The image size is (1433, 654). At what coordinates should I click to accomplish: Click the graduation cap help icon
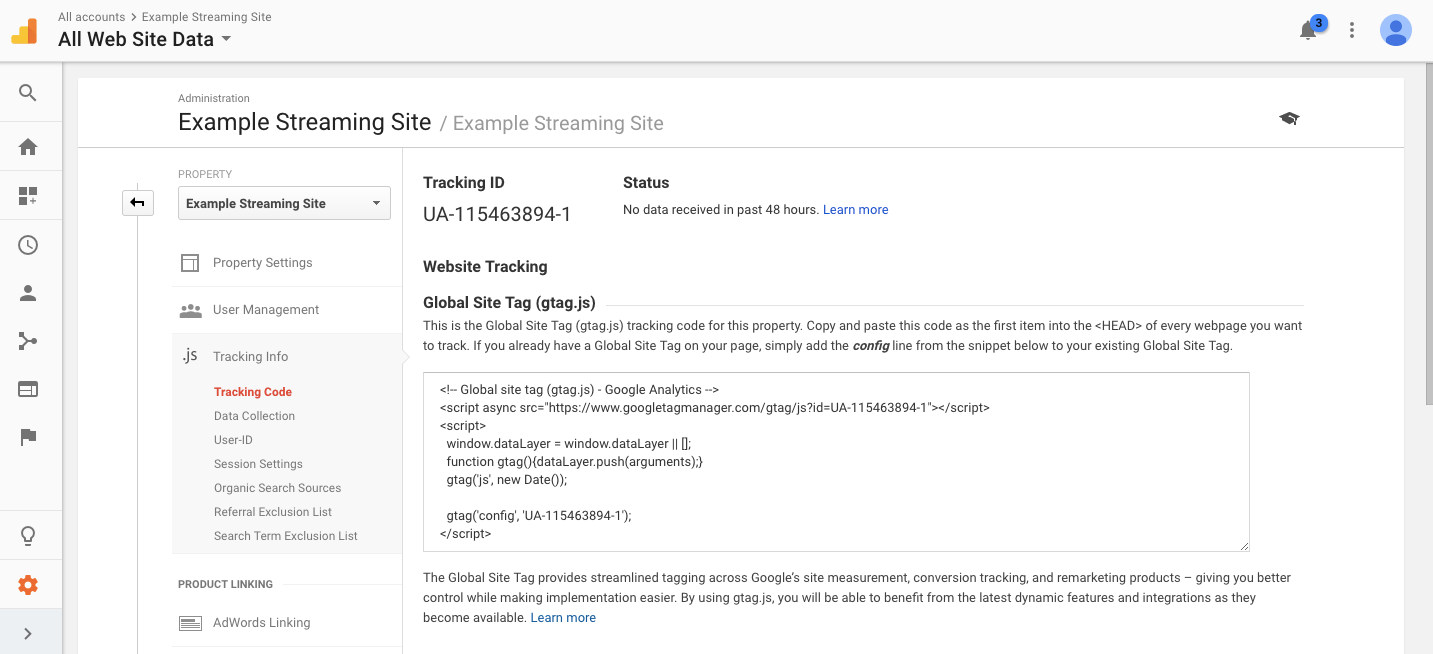(1289, 119)
